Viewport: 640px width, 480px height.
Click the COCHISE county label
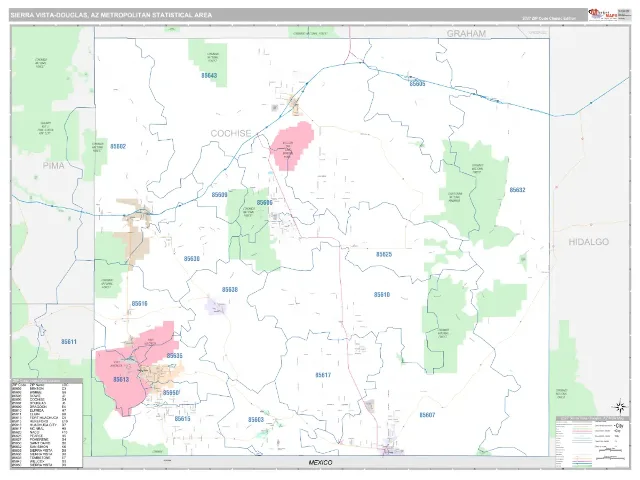pyautogui.click(x=231, y=133)
